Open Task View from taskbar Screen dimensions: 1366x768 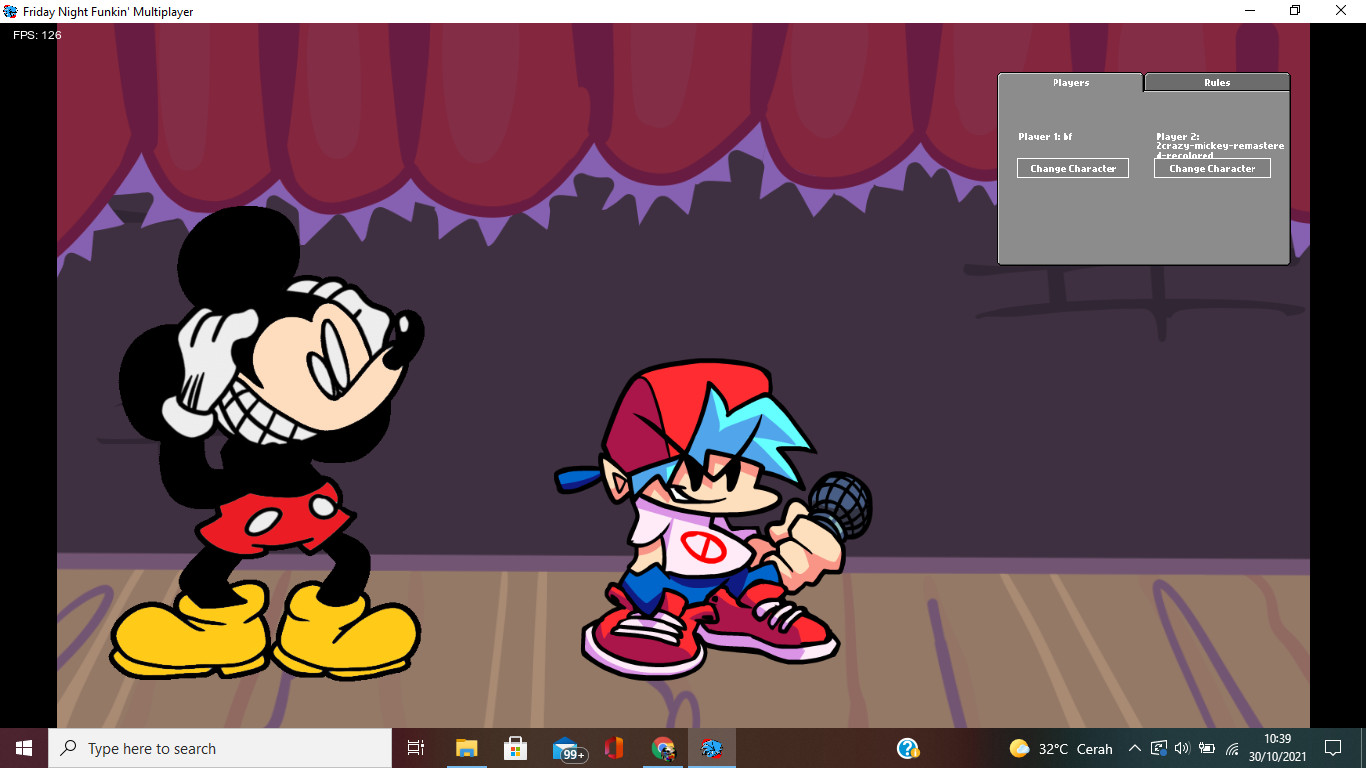pos(416,748)
